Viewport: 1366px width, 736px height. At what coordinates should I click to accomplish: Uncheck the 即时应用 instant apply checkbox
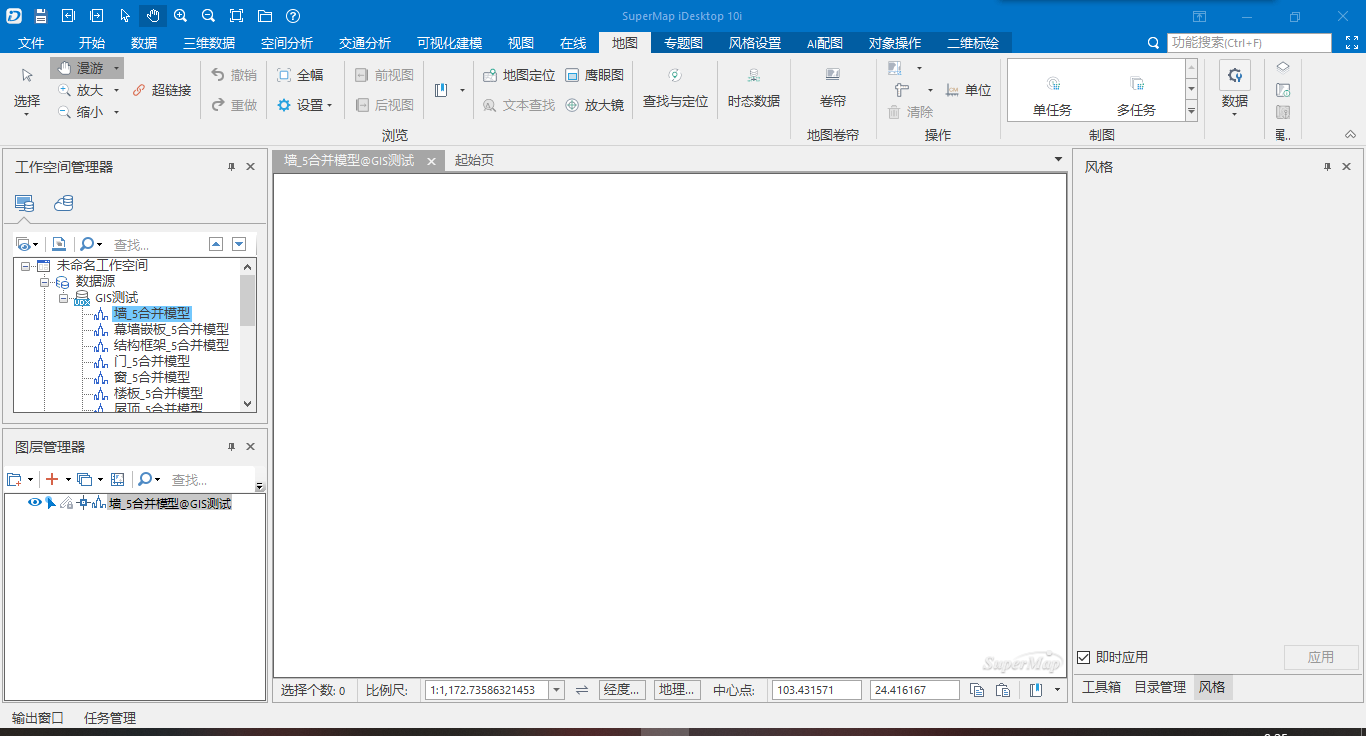pos(1083,657)
